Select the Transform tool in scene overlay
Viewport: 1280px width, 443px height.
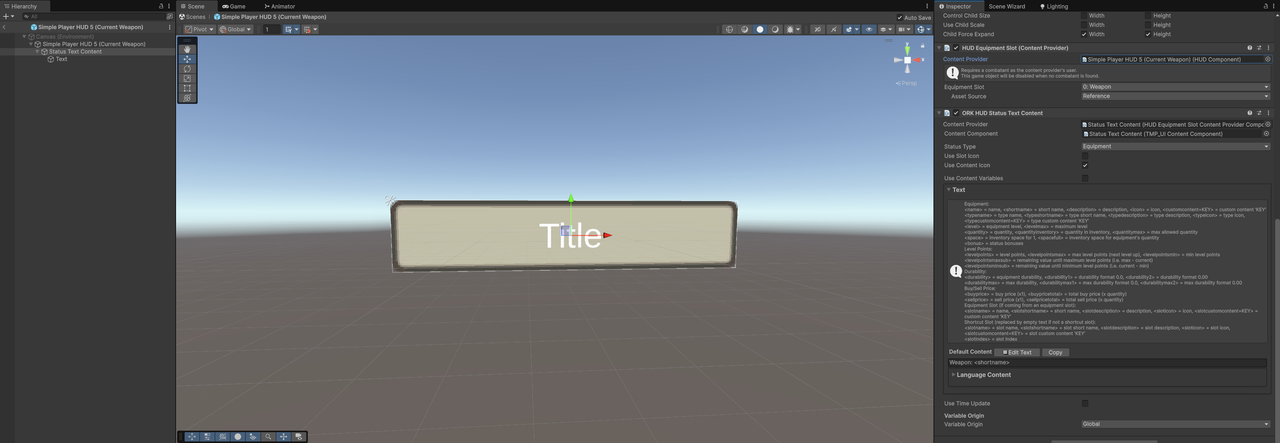187,98
